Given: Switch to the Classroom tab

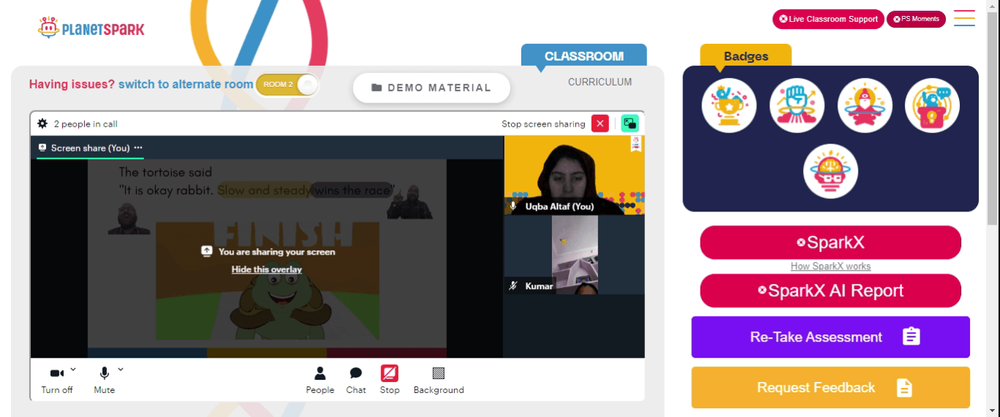Looking at the screenshot, I should coord(584,56).
